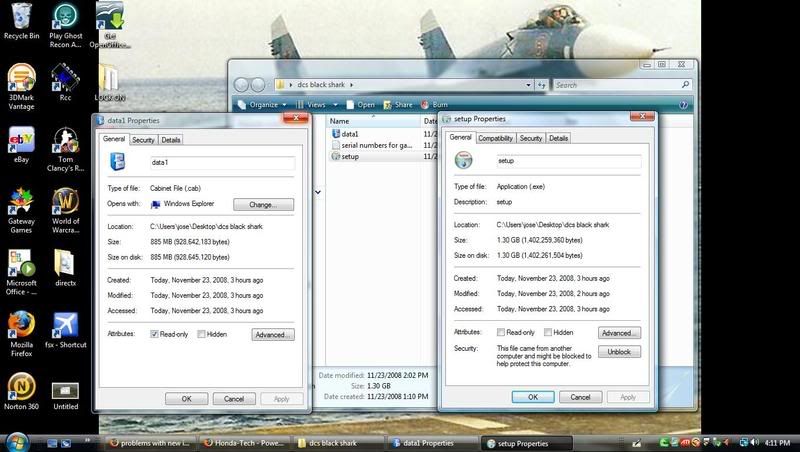The image size is (800, 452).
Task: Sort by the Name column header
Action: click(x=373, y=121)
